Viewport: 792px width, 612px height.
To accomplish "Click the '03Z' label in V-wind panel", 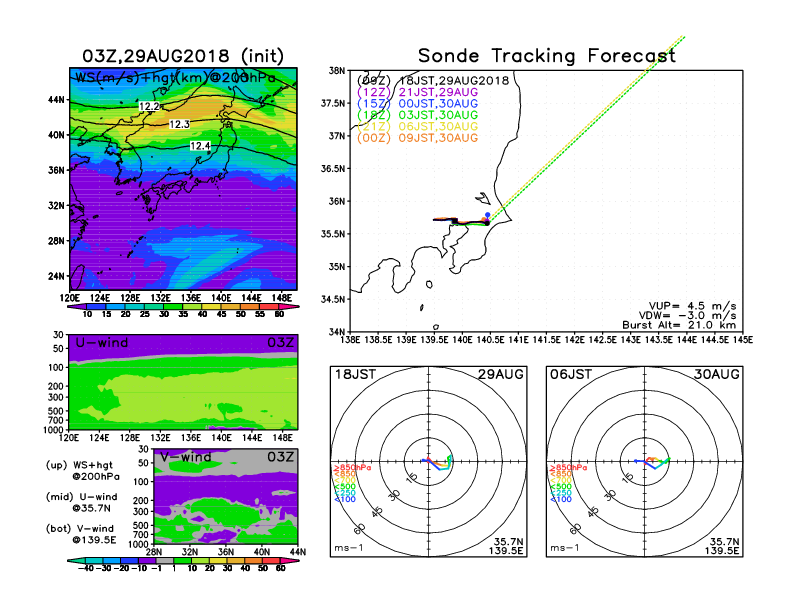I will 280,457.
